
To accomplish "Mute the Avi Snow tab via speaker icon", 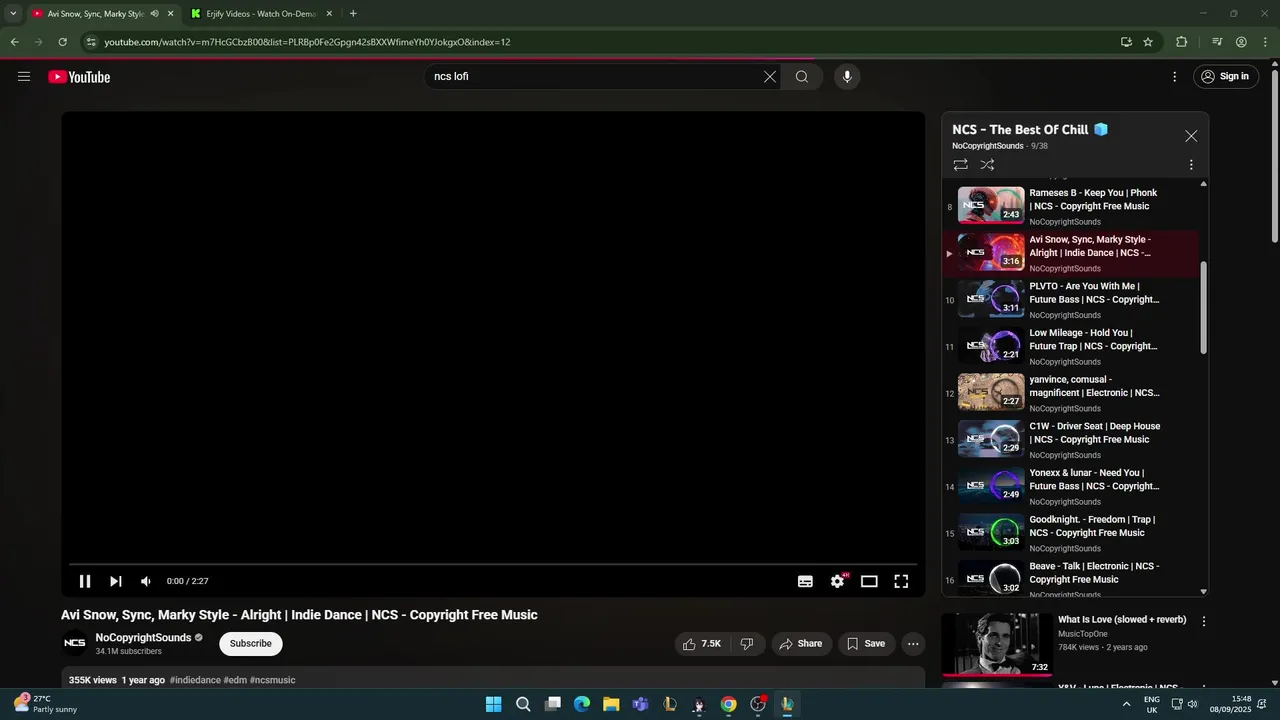I will pos(154,14).
